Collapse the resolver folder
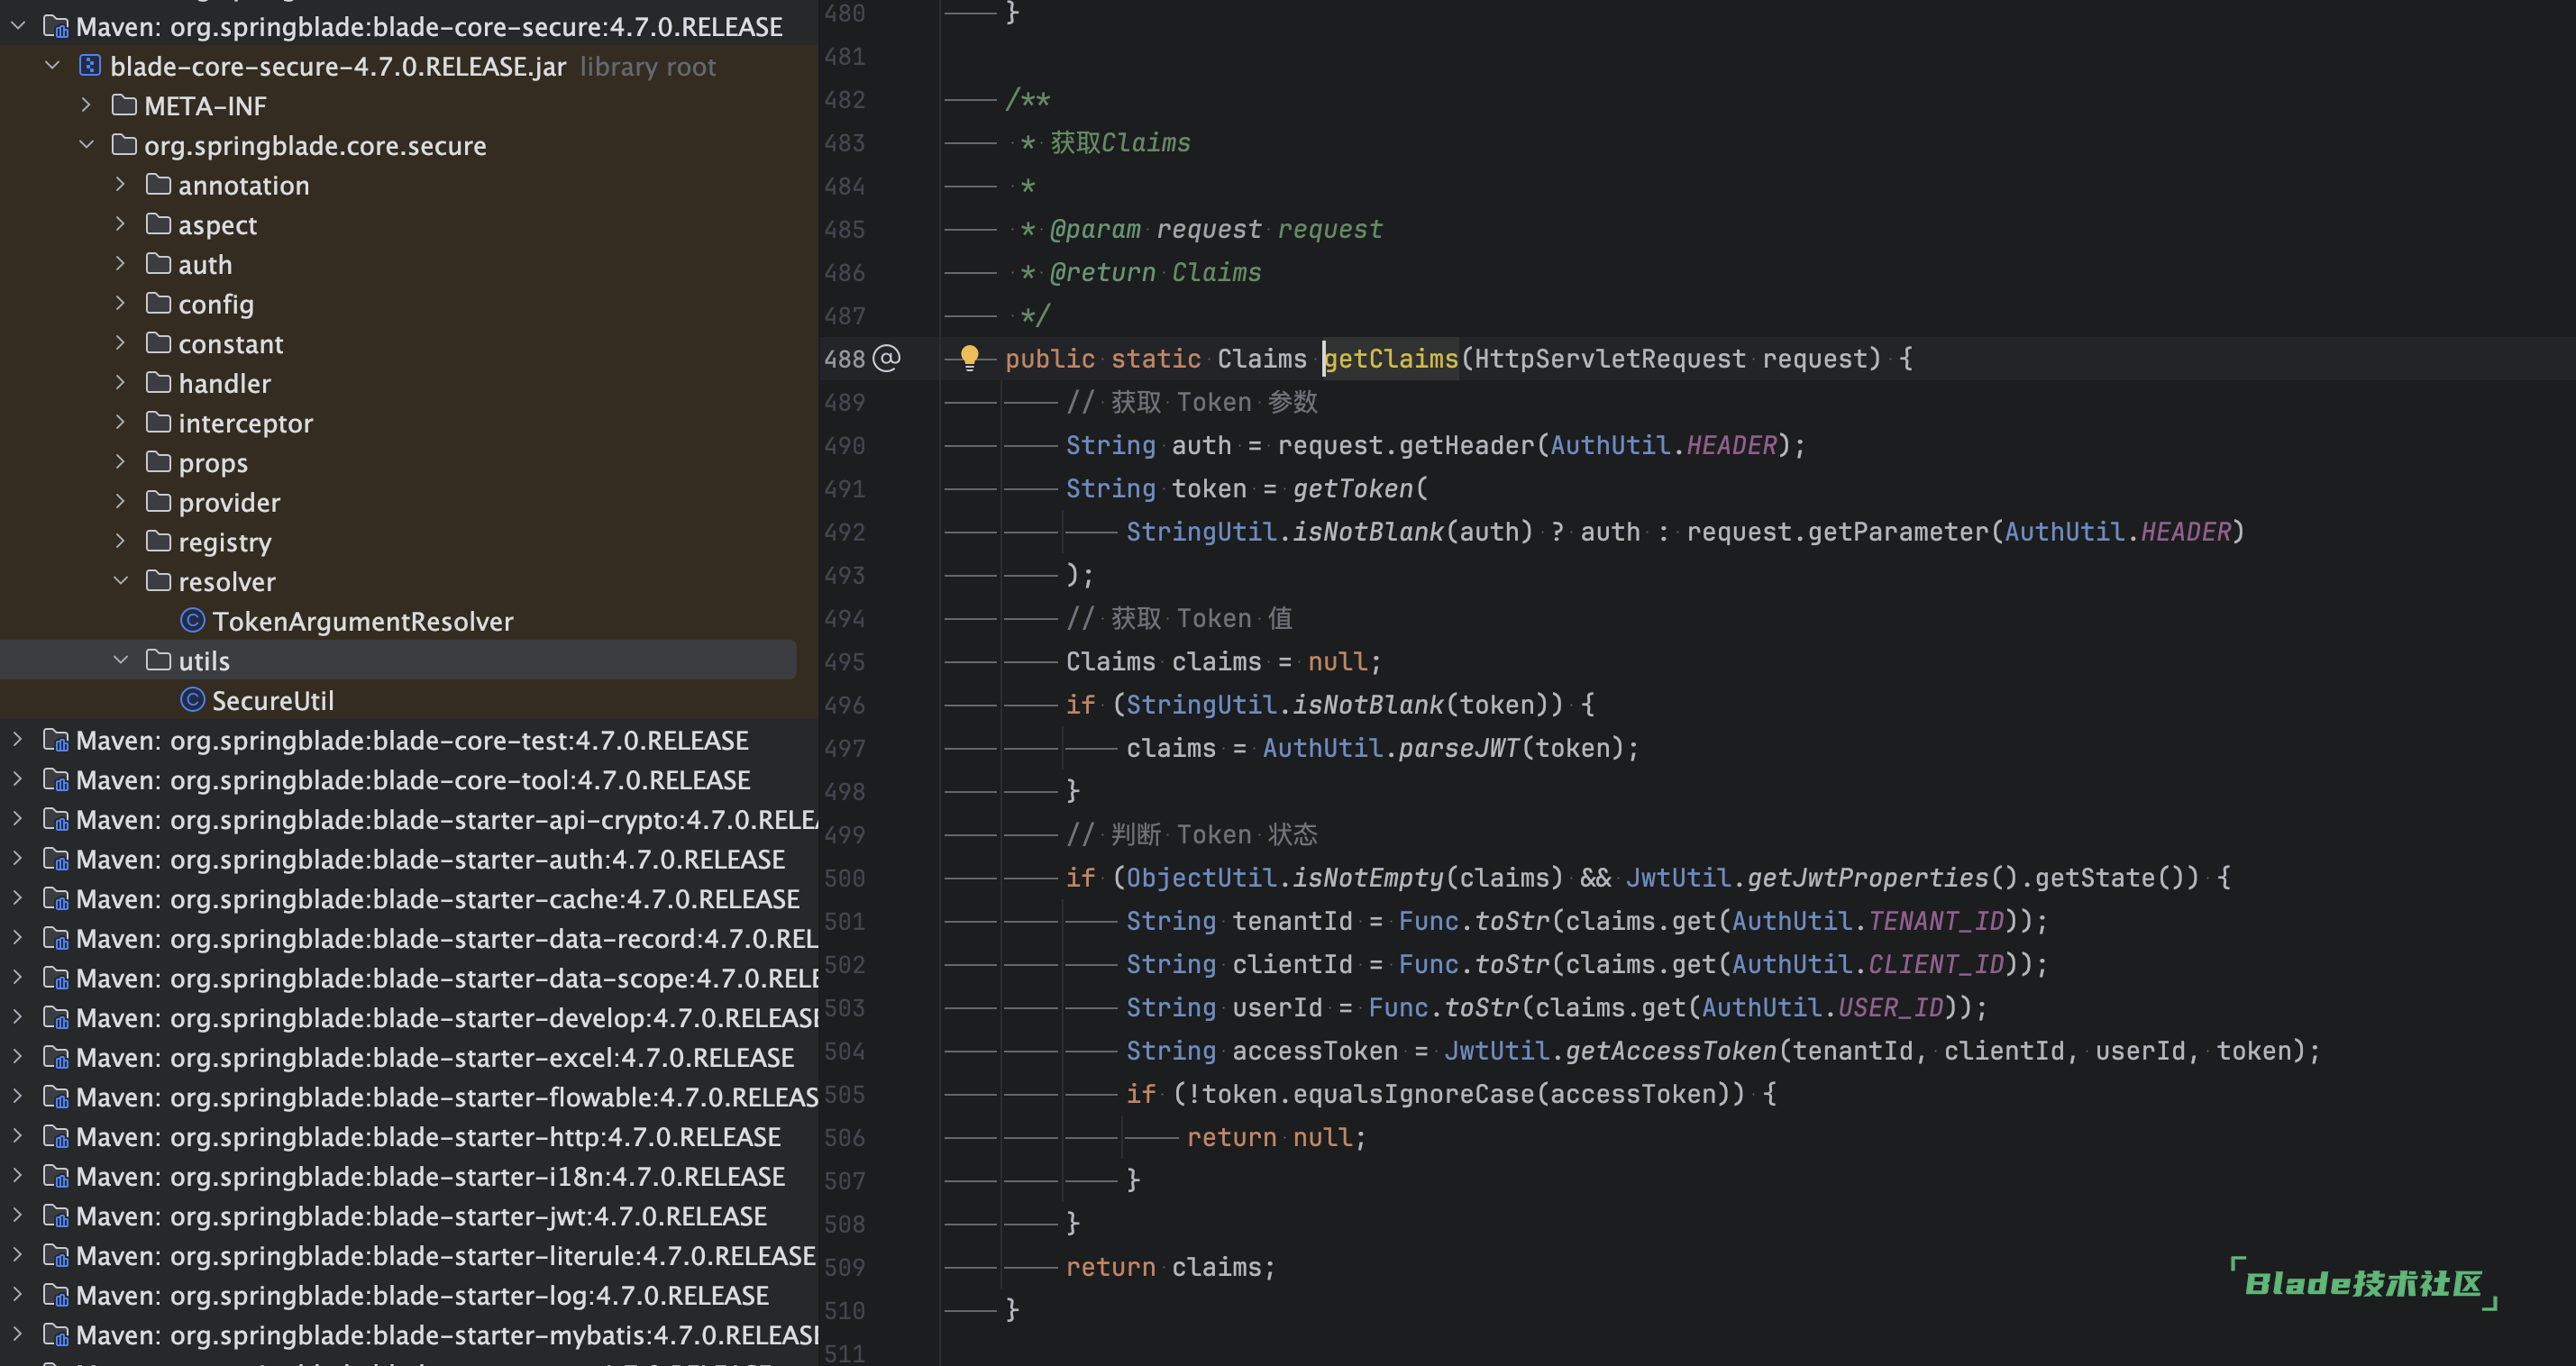The image size is (2576, 1366). pos(121,581)
